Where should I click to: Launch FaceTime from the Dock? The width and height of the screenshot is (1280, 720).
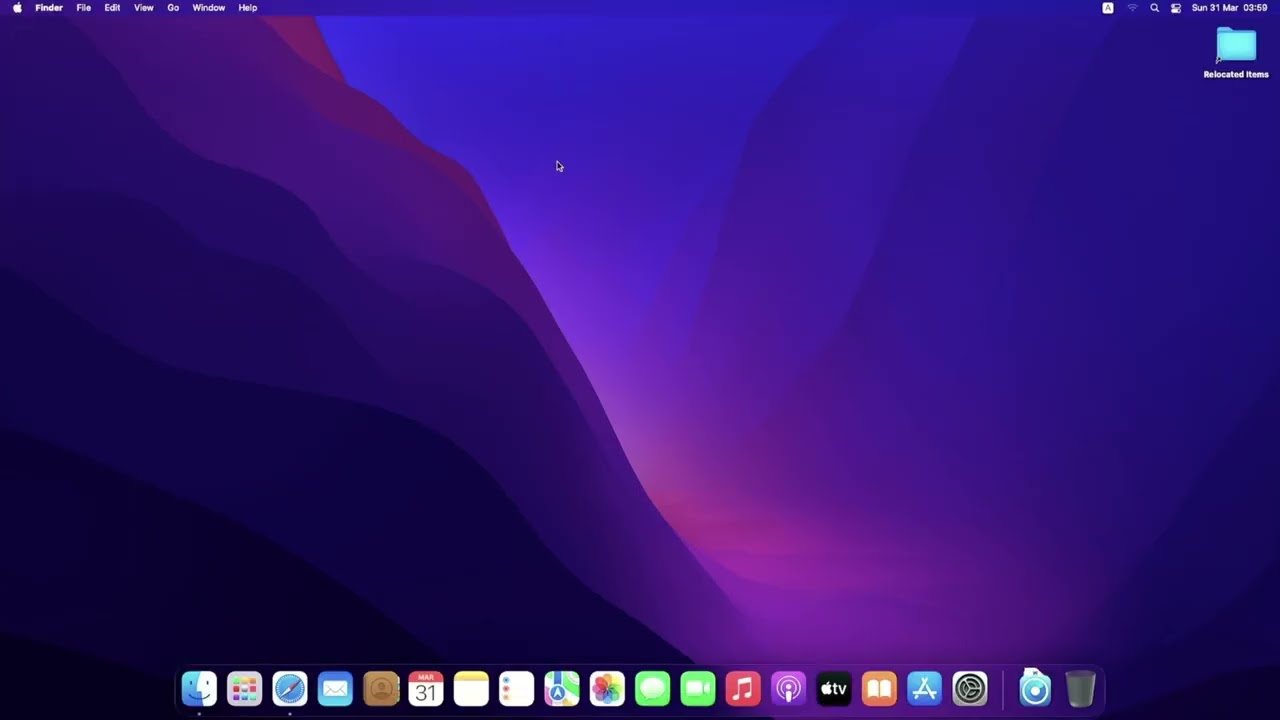(x=698, y=688)
